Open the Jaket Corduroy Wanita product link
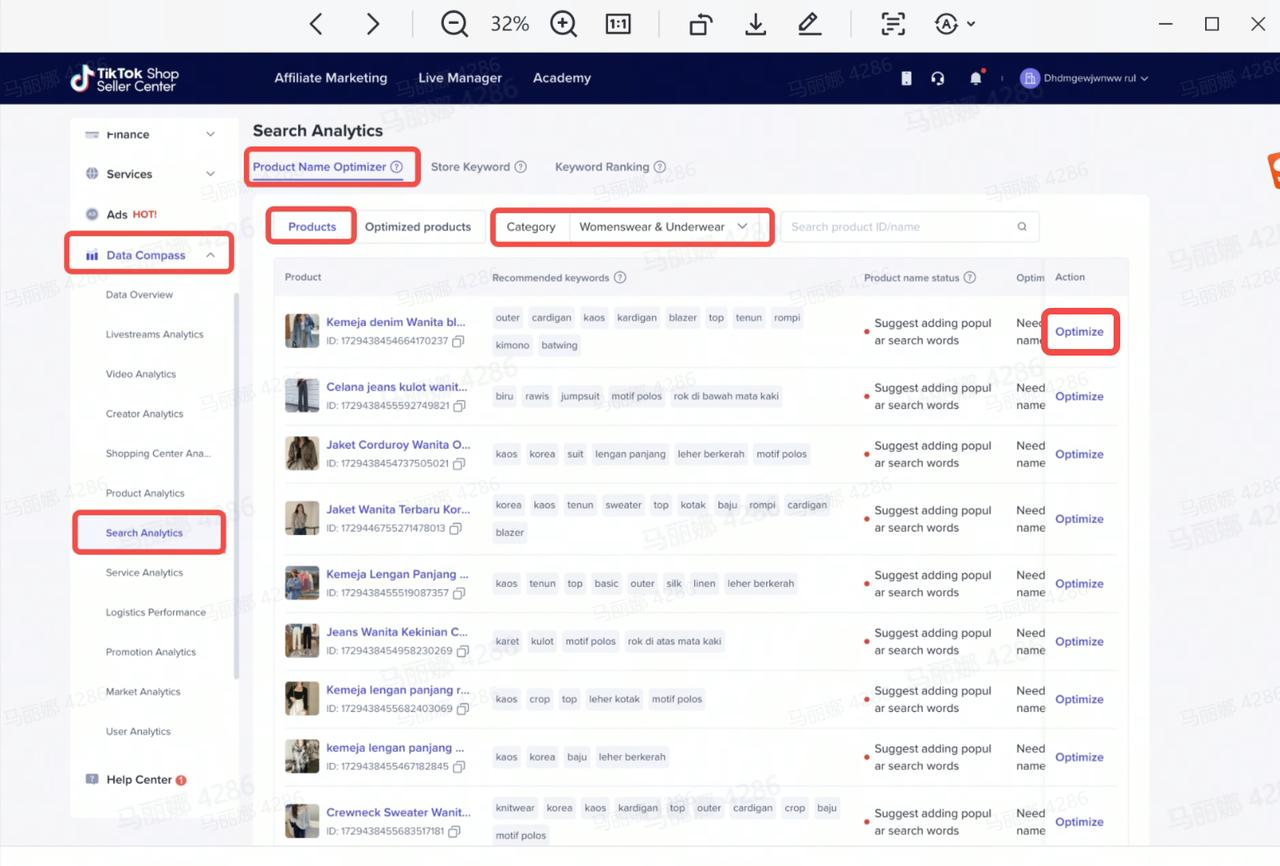Image resolution: width=1280 pixels, height=866 pixels. 398,445
